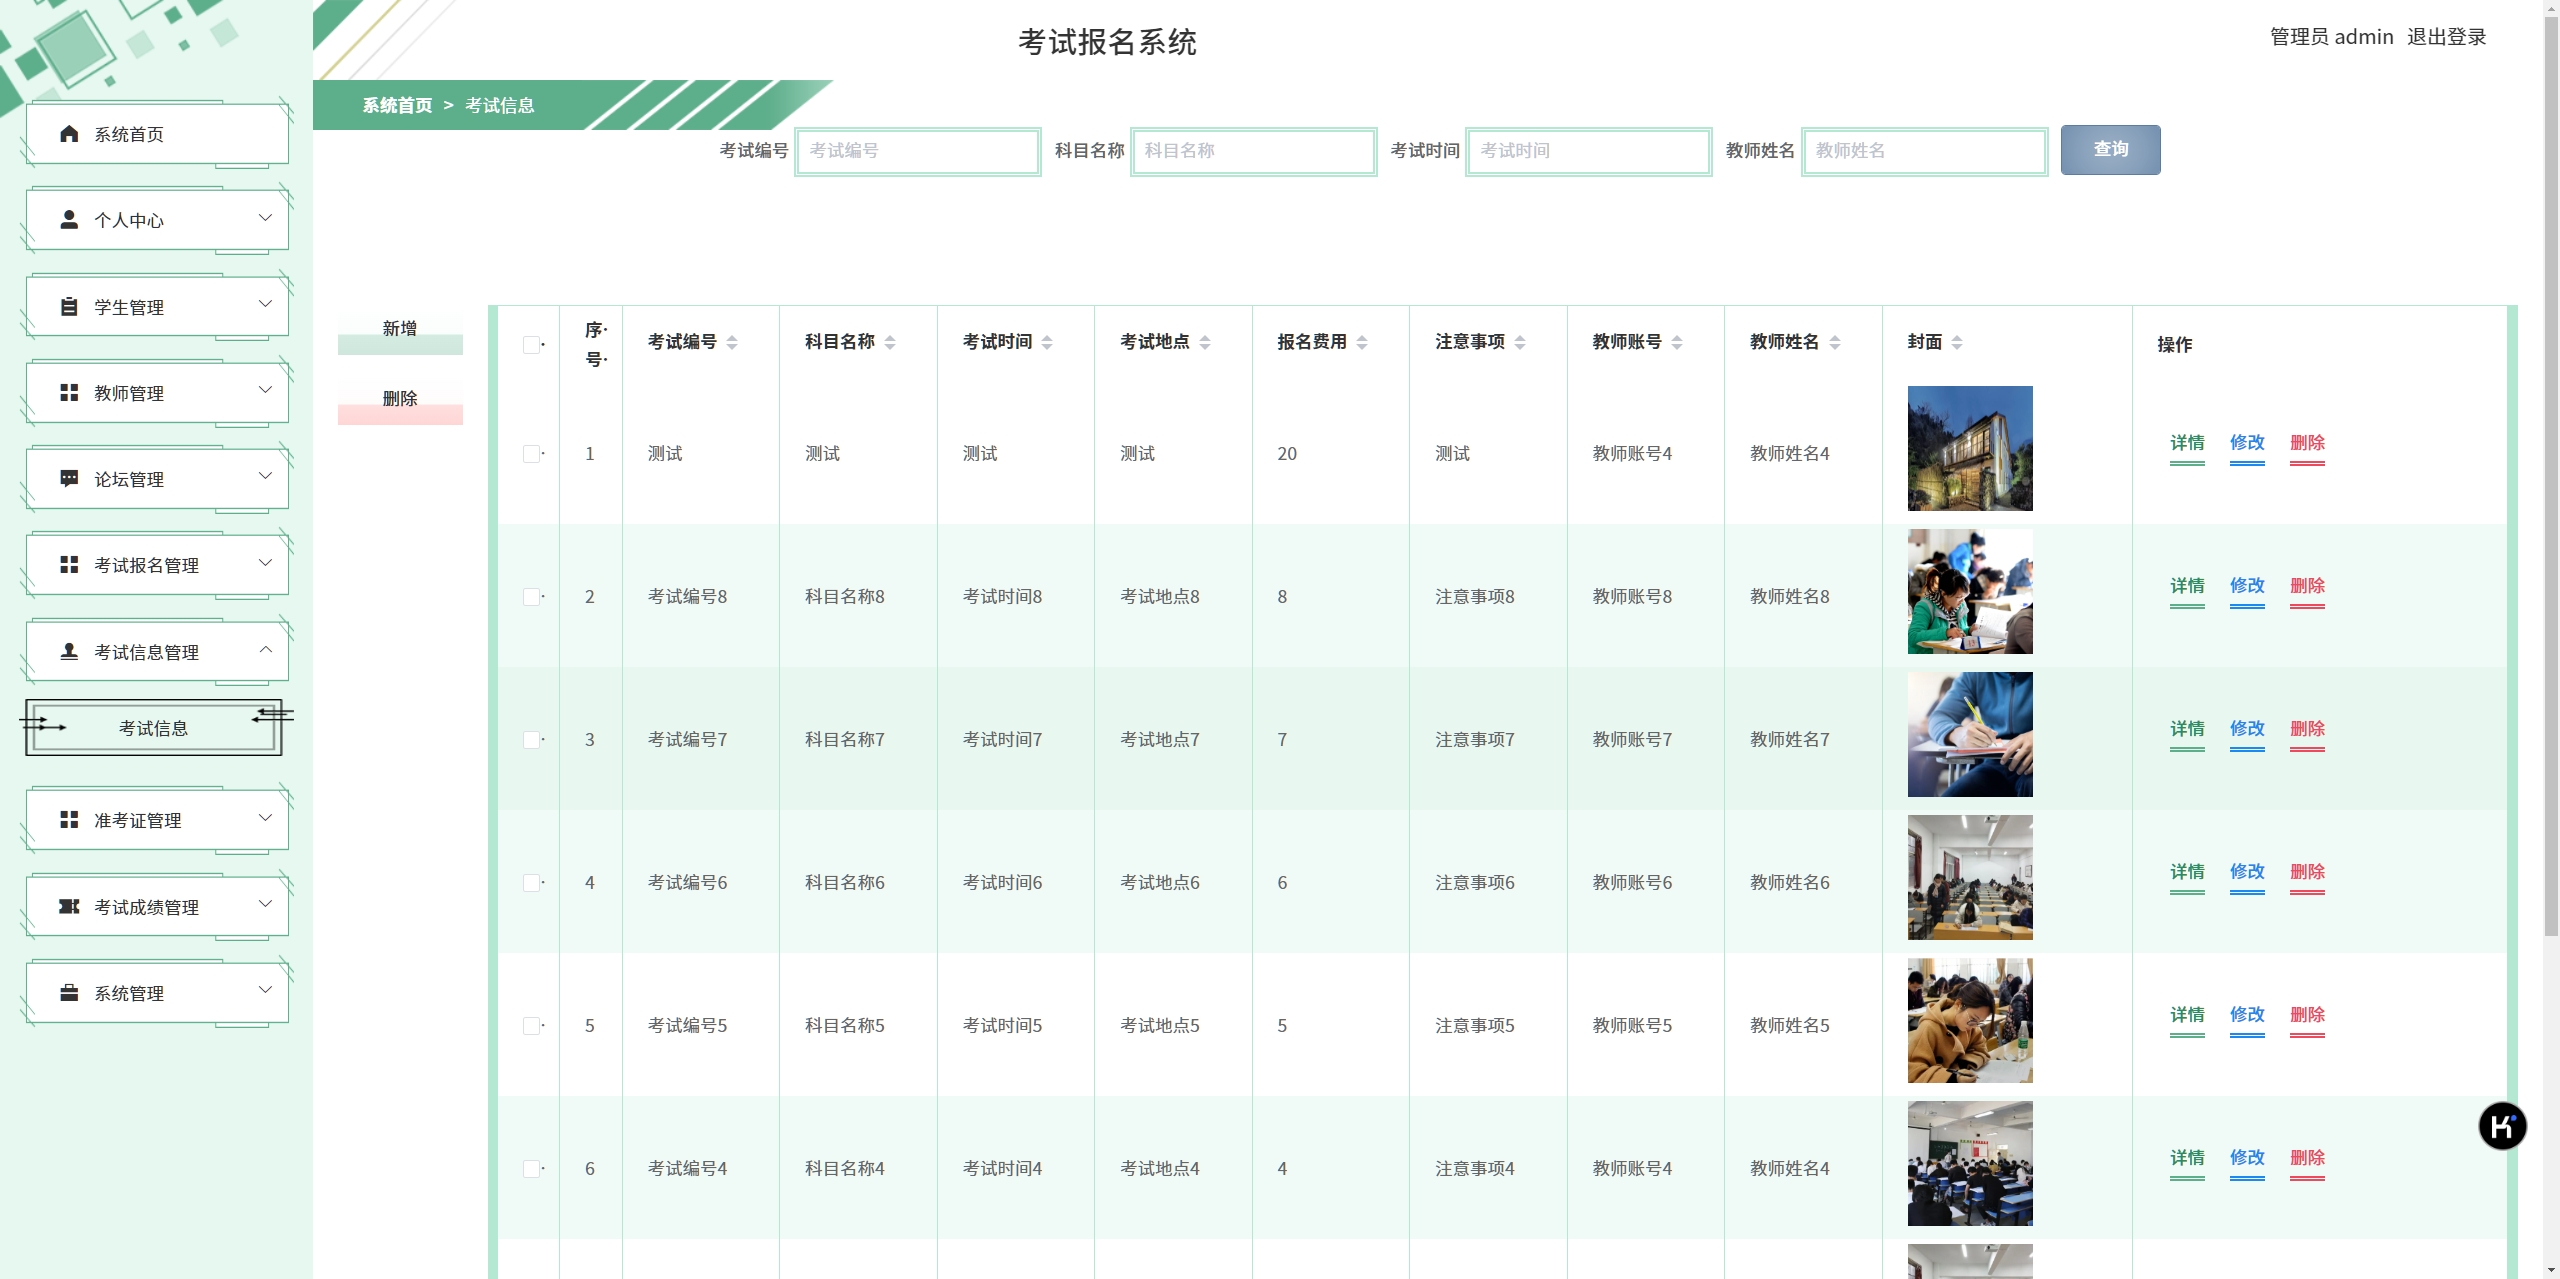Click the clipboard icon beside 学生管理

click(69, 307)
